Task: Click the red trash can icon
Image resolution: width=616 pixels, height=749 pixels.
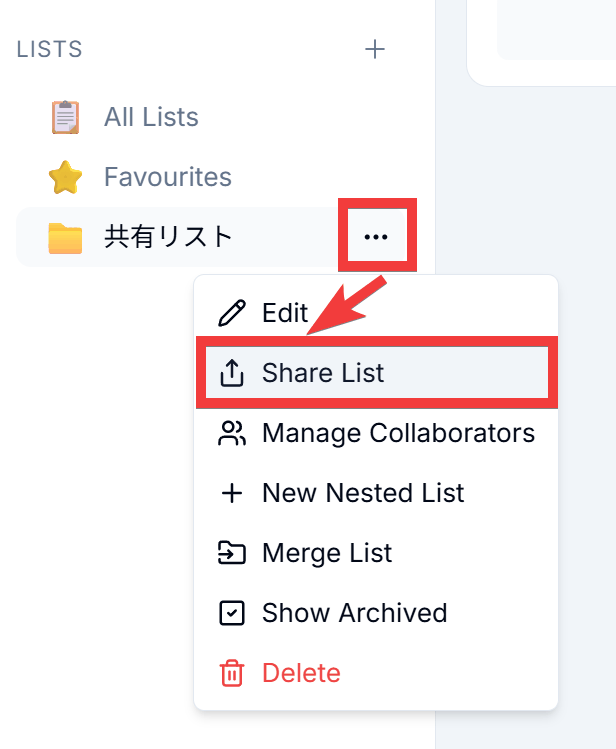Action: (x=232, y=673)
